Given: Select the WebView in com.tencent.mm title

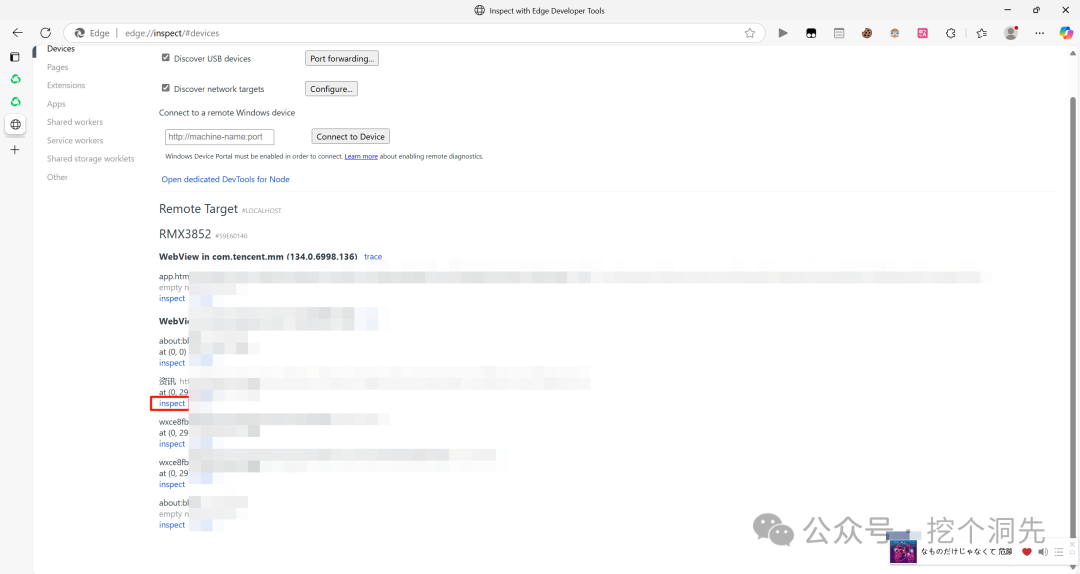Looking at the screenshot, I should tap(258, 256).
